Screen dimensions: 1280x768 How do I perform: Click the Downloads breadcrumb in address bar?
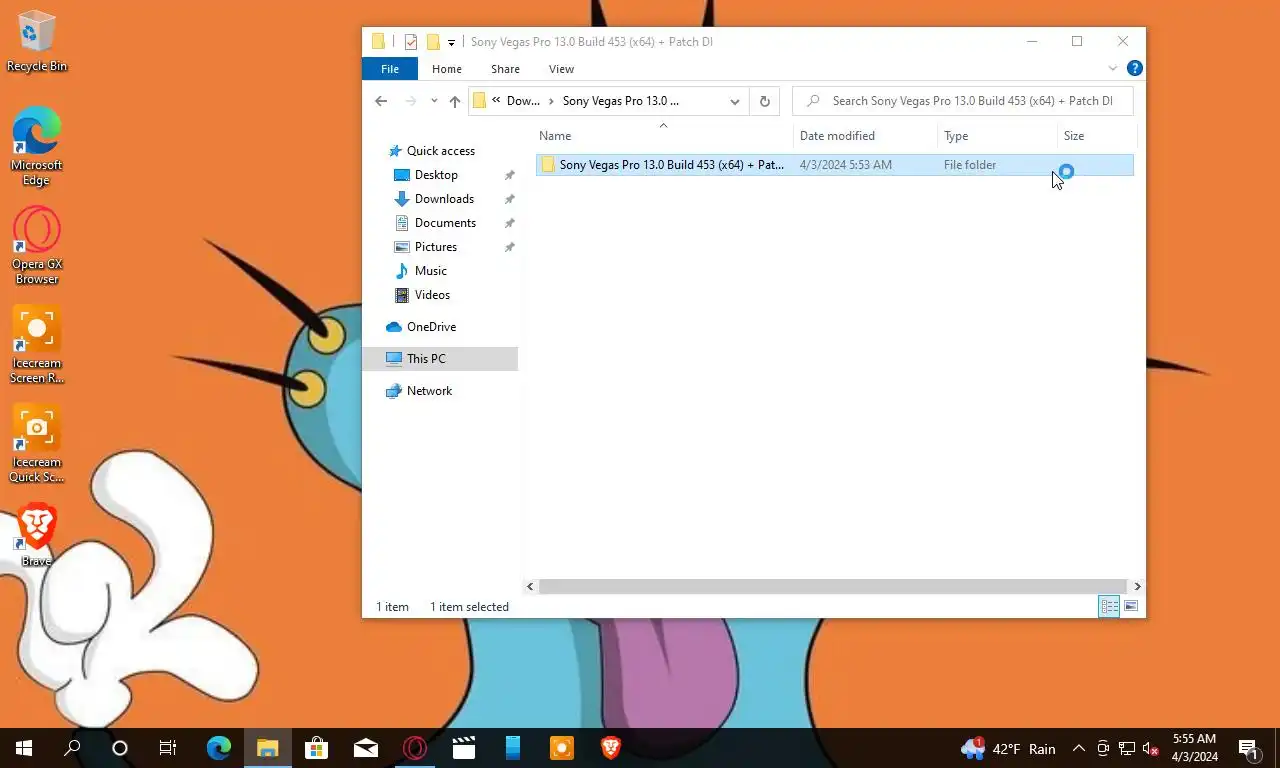pos(523,101)
